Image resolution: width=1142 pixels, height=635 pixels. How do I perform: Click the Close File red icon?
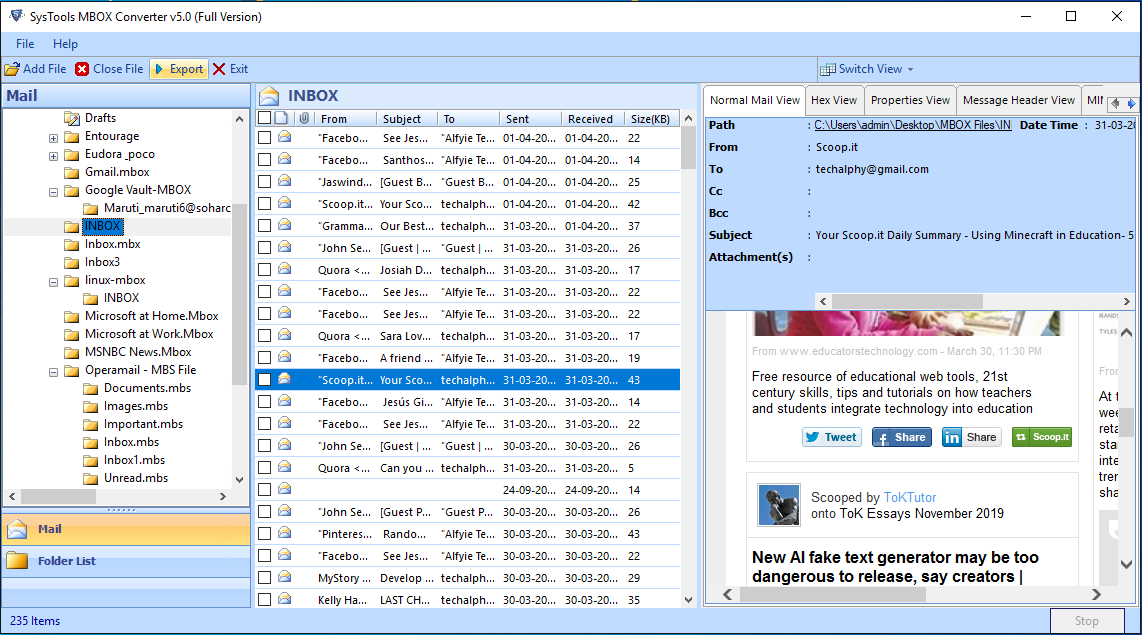[82, 69]
